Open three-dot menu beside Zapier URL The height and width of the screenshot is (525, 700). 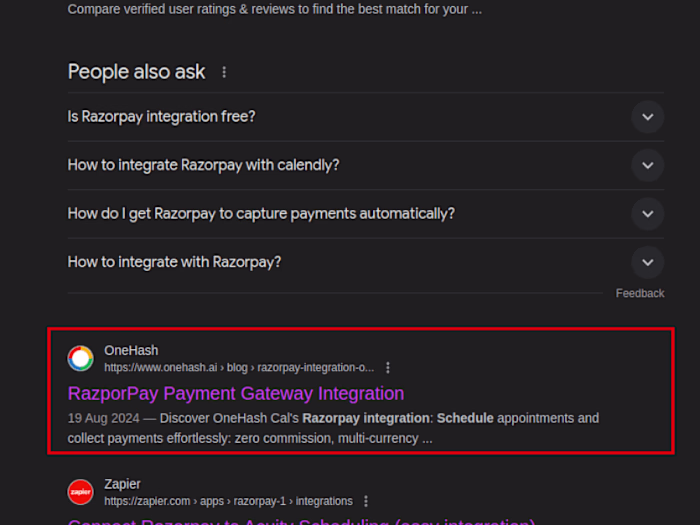tap(366, 501)
